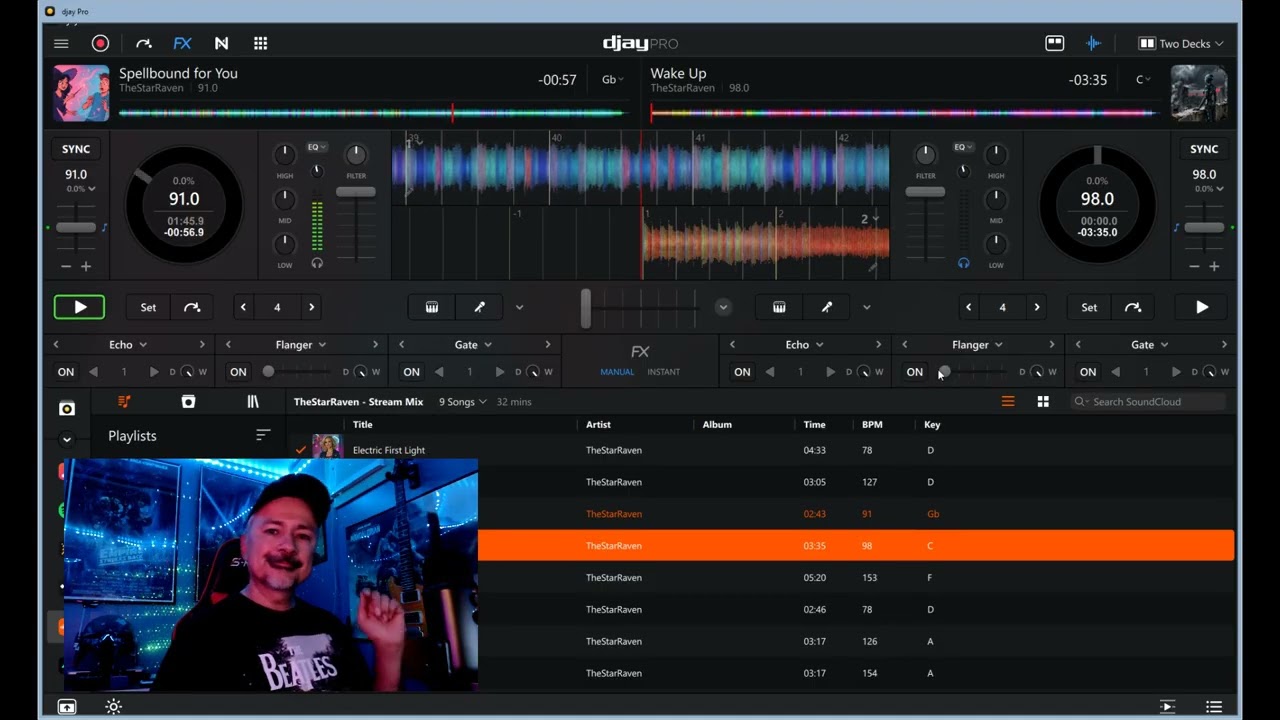The height and width of the screenshot is (720, 1280).
Task: Click deck 1 loop arrow icon beside Set
Action: 192,307
